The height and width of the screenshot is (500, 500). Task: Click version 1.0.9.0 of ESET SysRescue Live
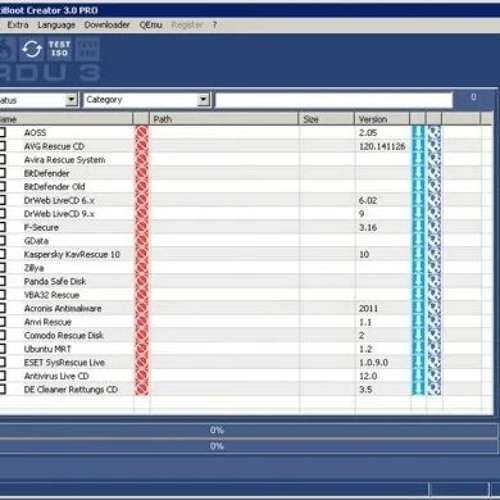tap(374, 362)
